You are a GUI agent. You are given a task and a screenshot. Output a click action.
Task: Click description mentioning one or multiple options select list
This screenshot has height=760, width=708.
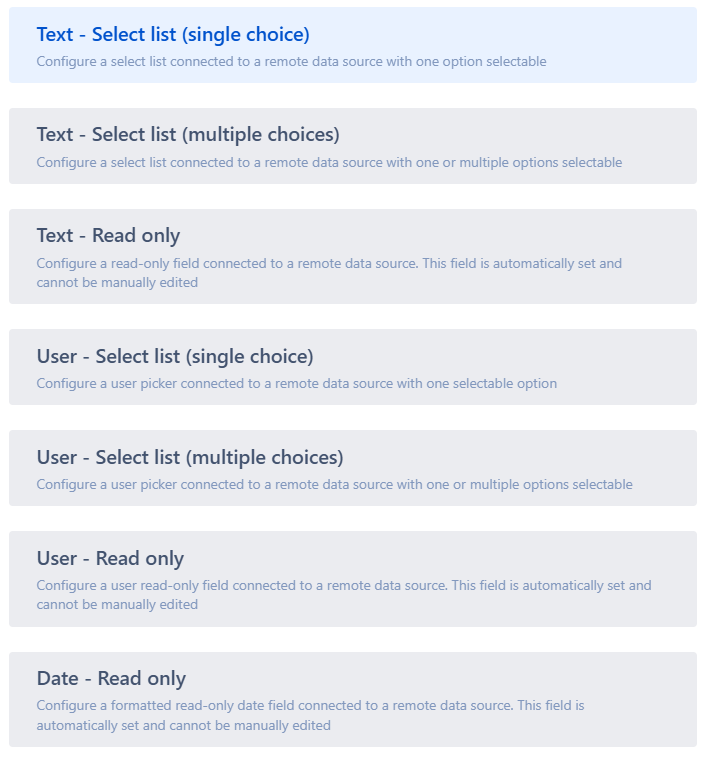[329, 162]
